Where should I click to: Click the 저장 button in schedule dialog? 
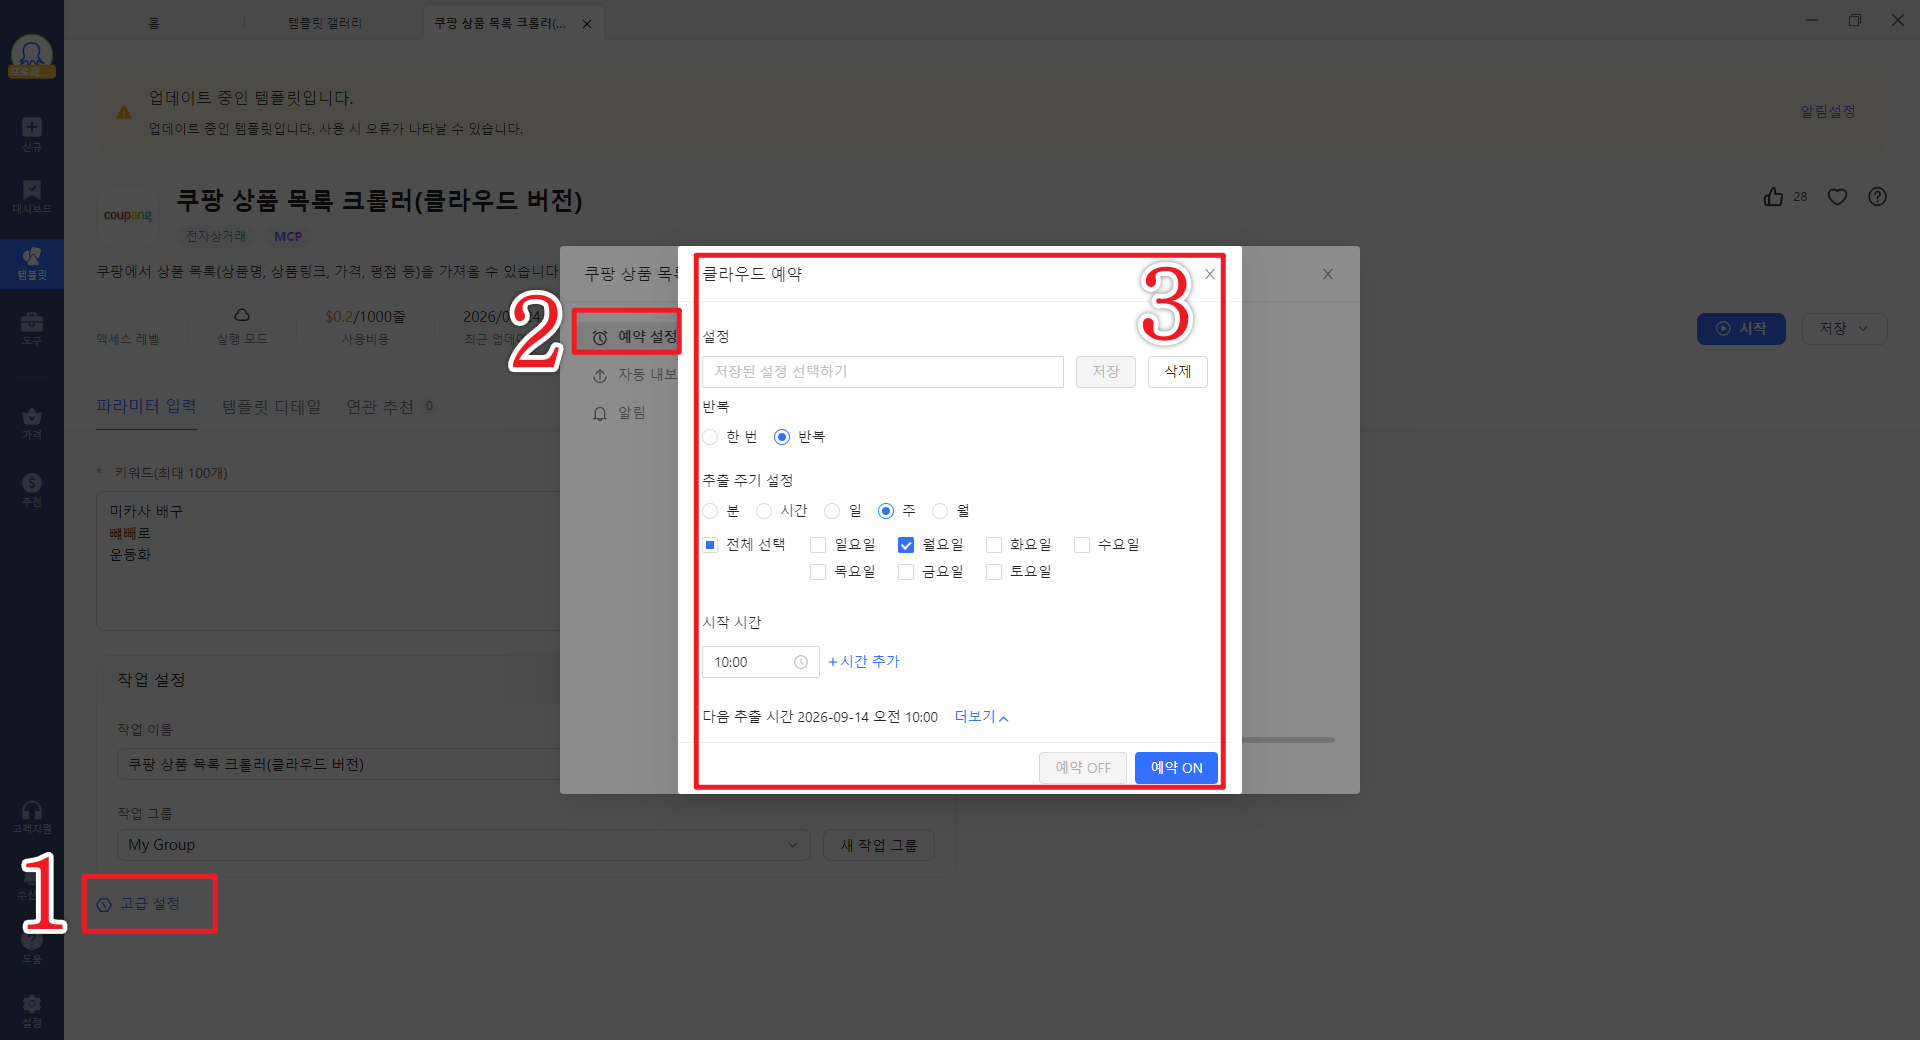tap(1106, 372)
